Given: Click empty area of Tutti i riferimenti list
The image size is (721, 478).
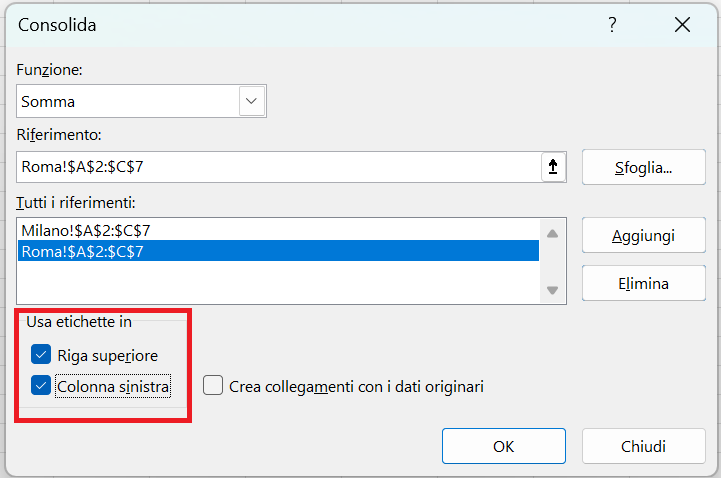Looking at the screenshot, I should pos(278,282).
